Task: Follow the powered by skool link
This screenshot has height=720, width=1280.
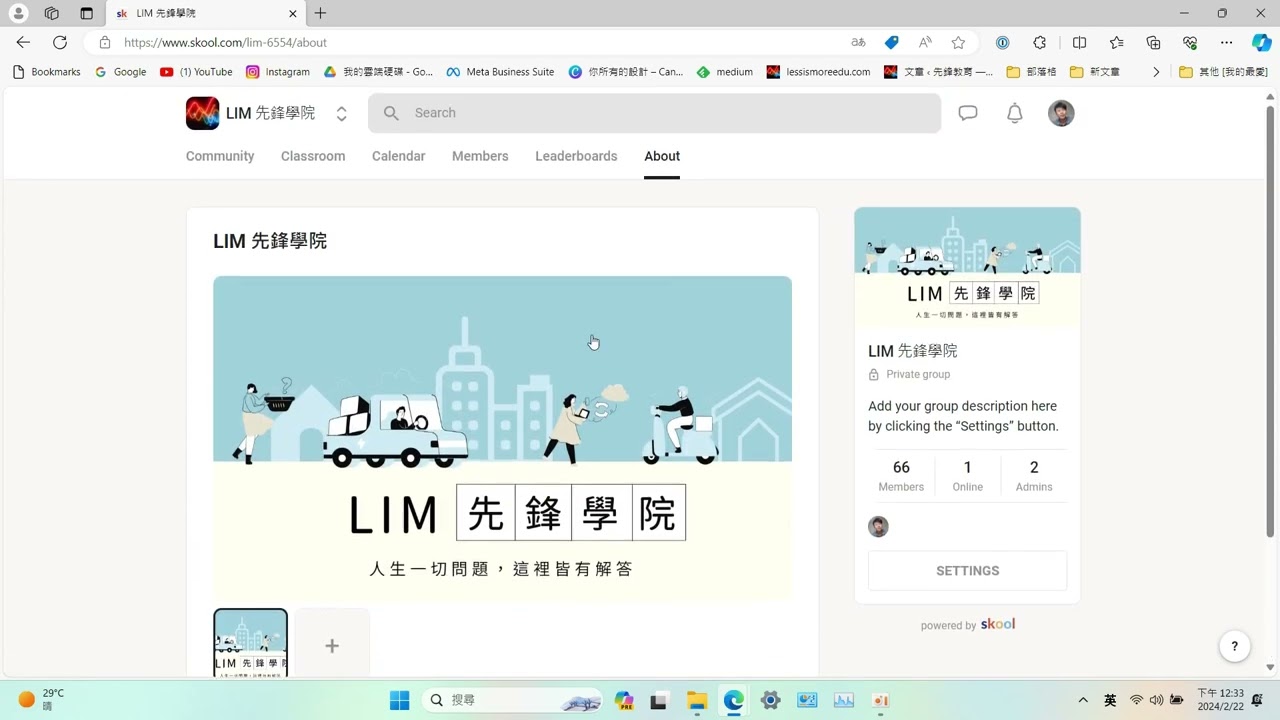Action: [x=968, y=625]
